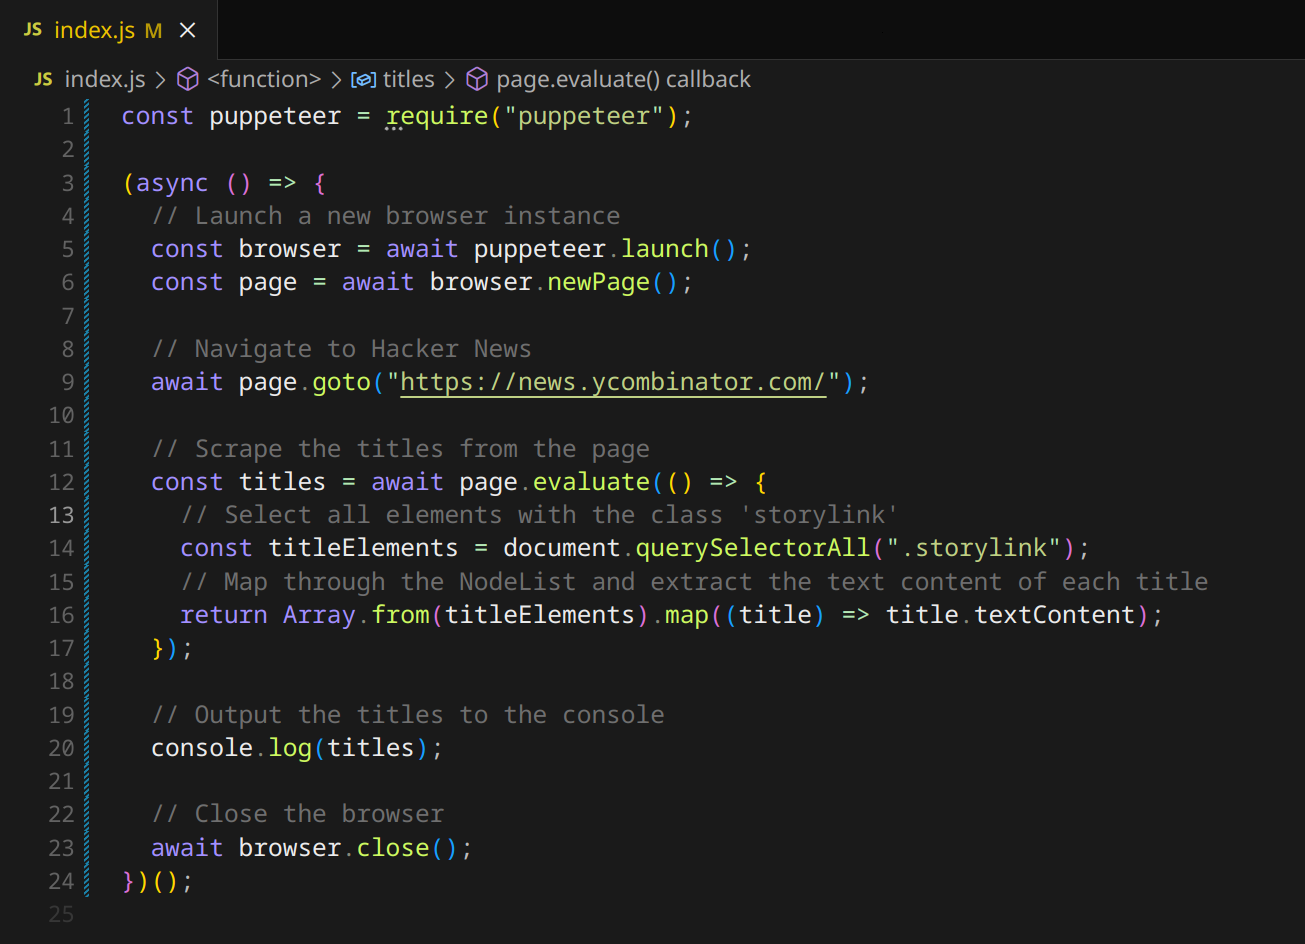Click the JS file icon in the tab
The image size is (1305, 944).
[x=33, y=30]
